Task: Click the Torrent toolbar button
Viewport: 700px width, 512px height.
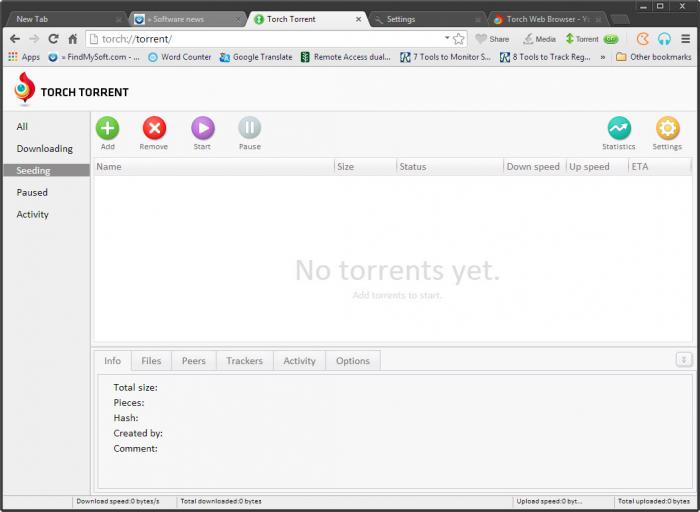Action: [x=582, y=39]
